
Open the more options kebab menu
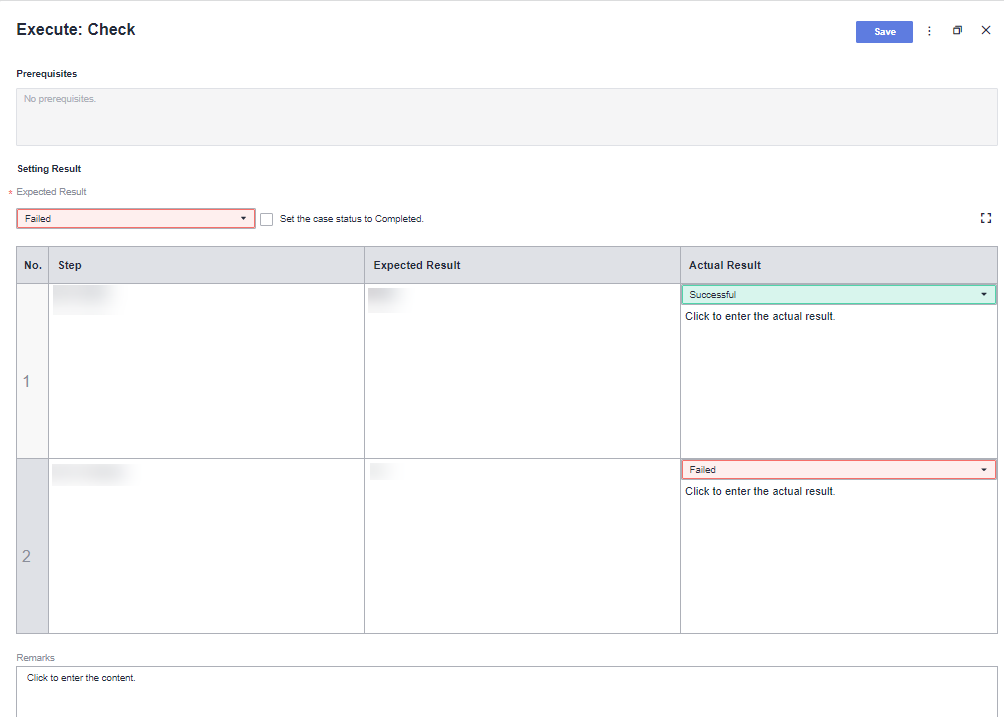929,32
